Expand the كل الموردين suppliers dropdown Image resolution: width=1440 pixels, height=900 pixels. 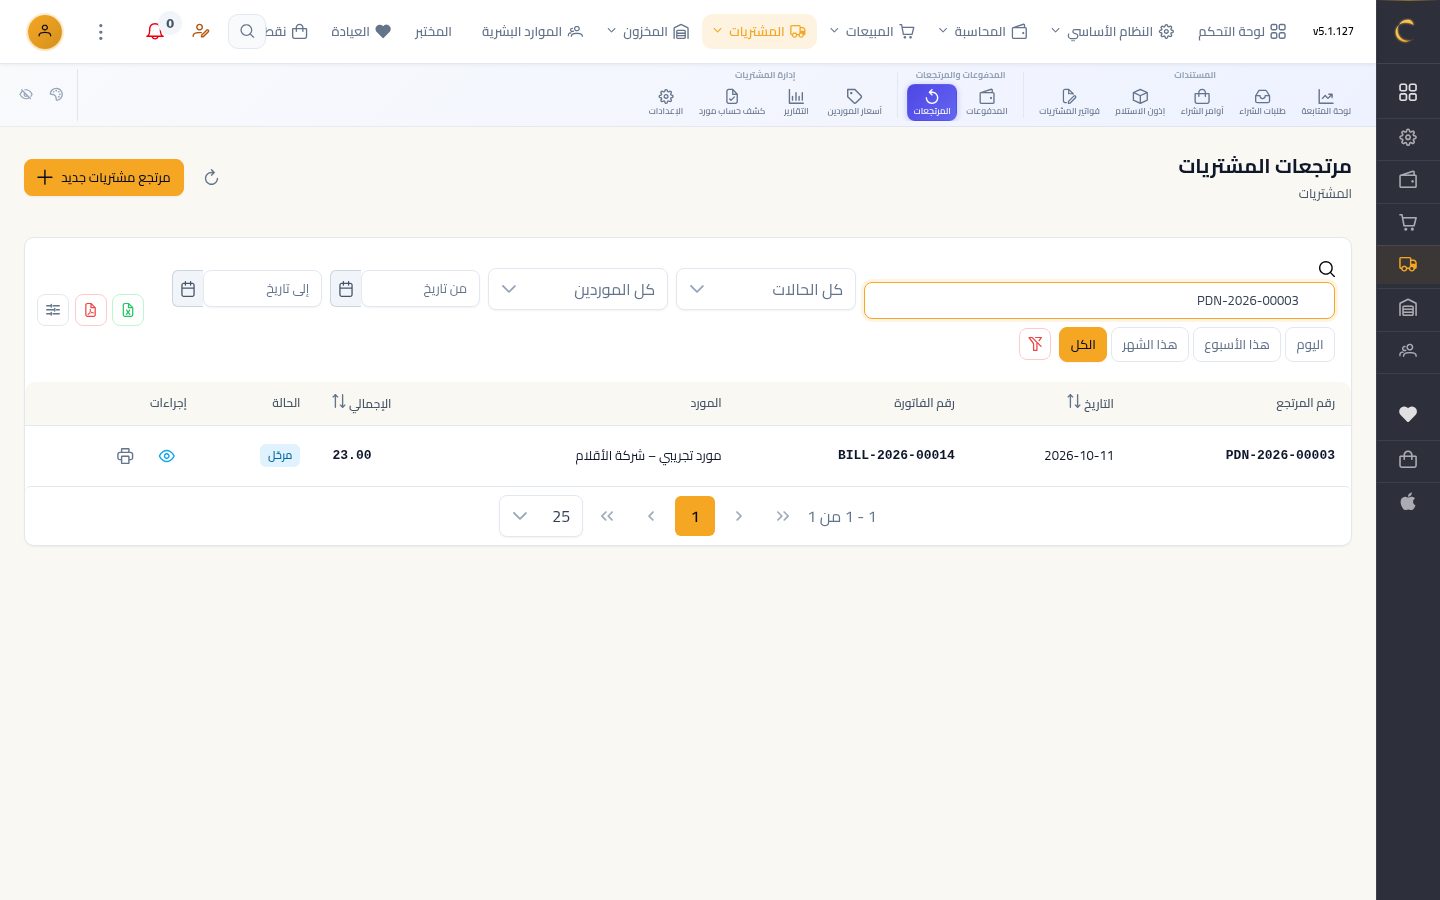point(578,289)
